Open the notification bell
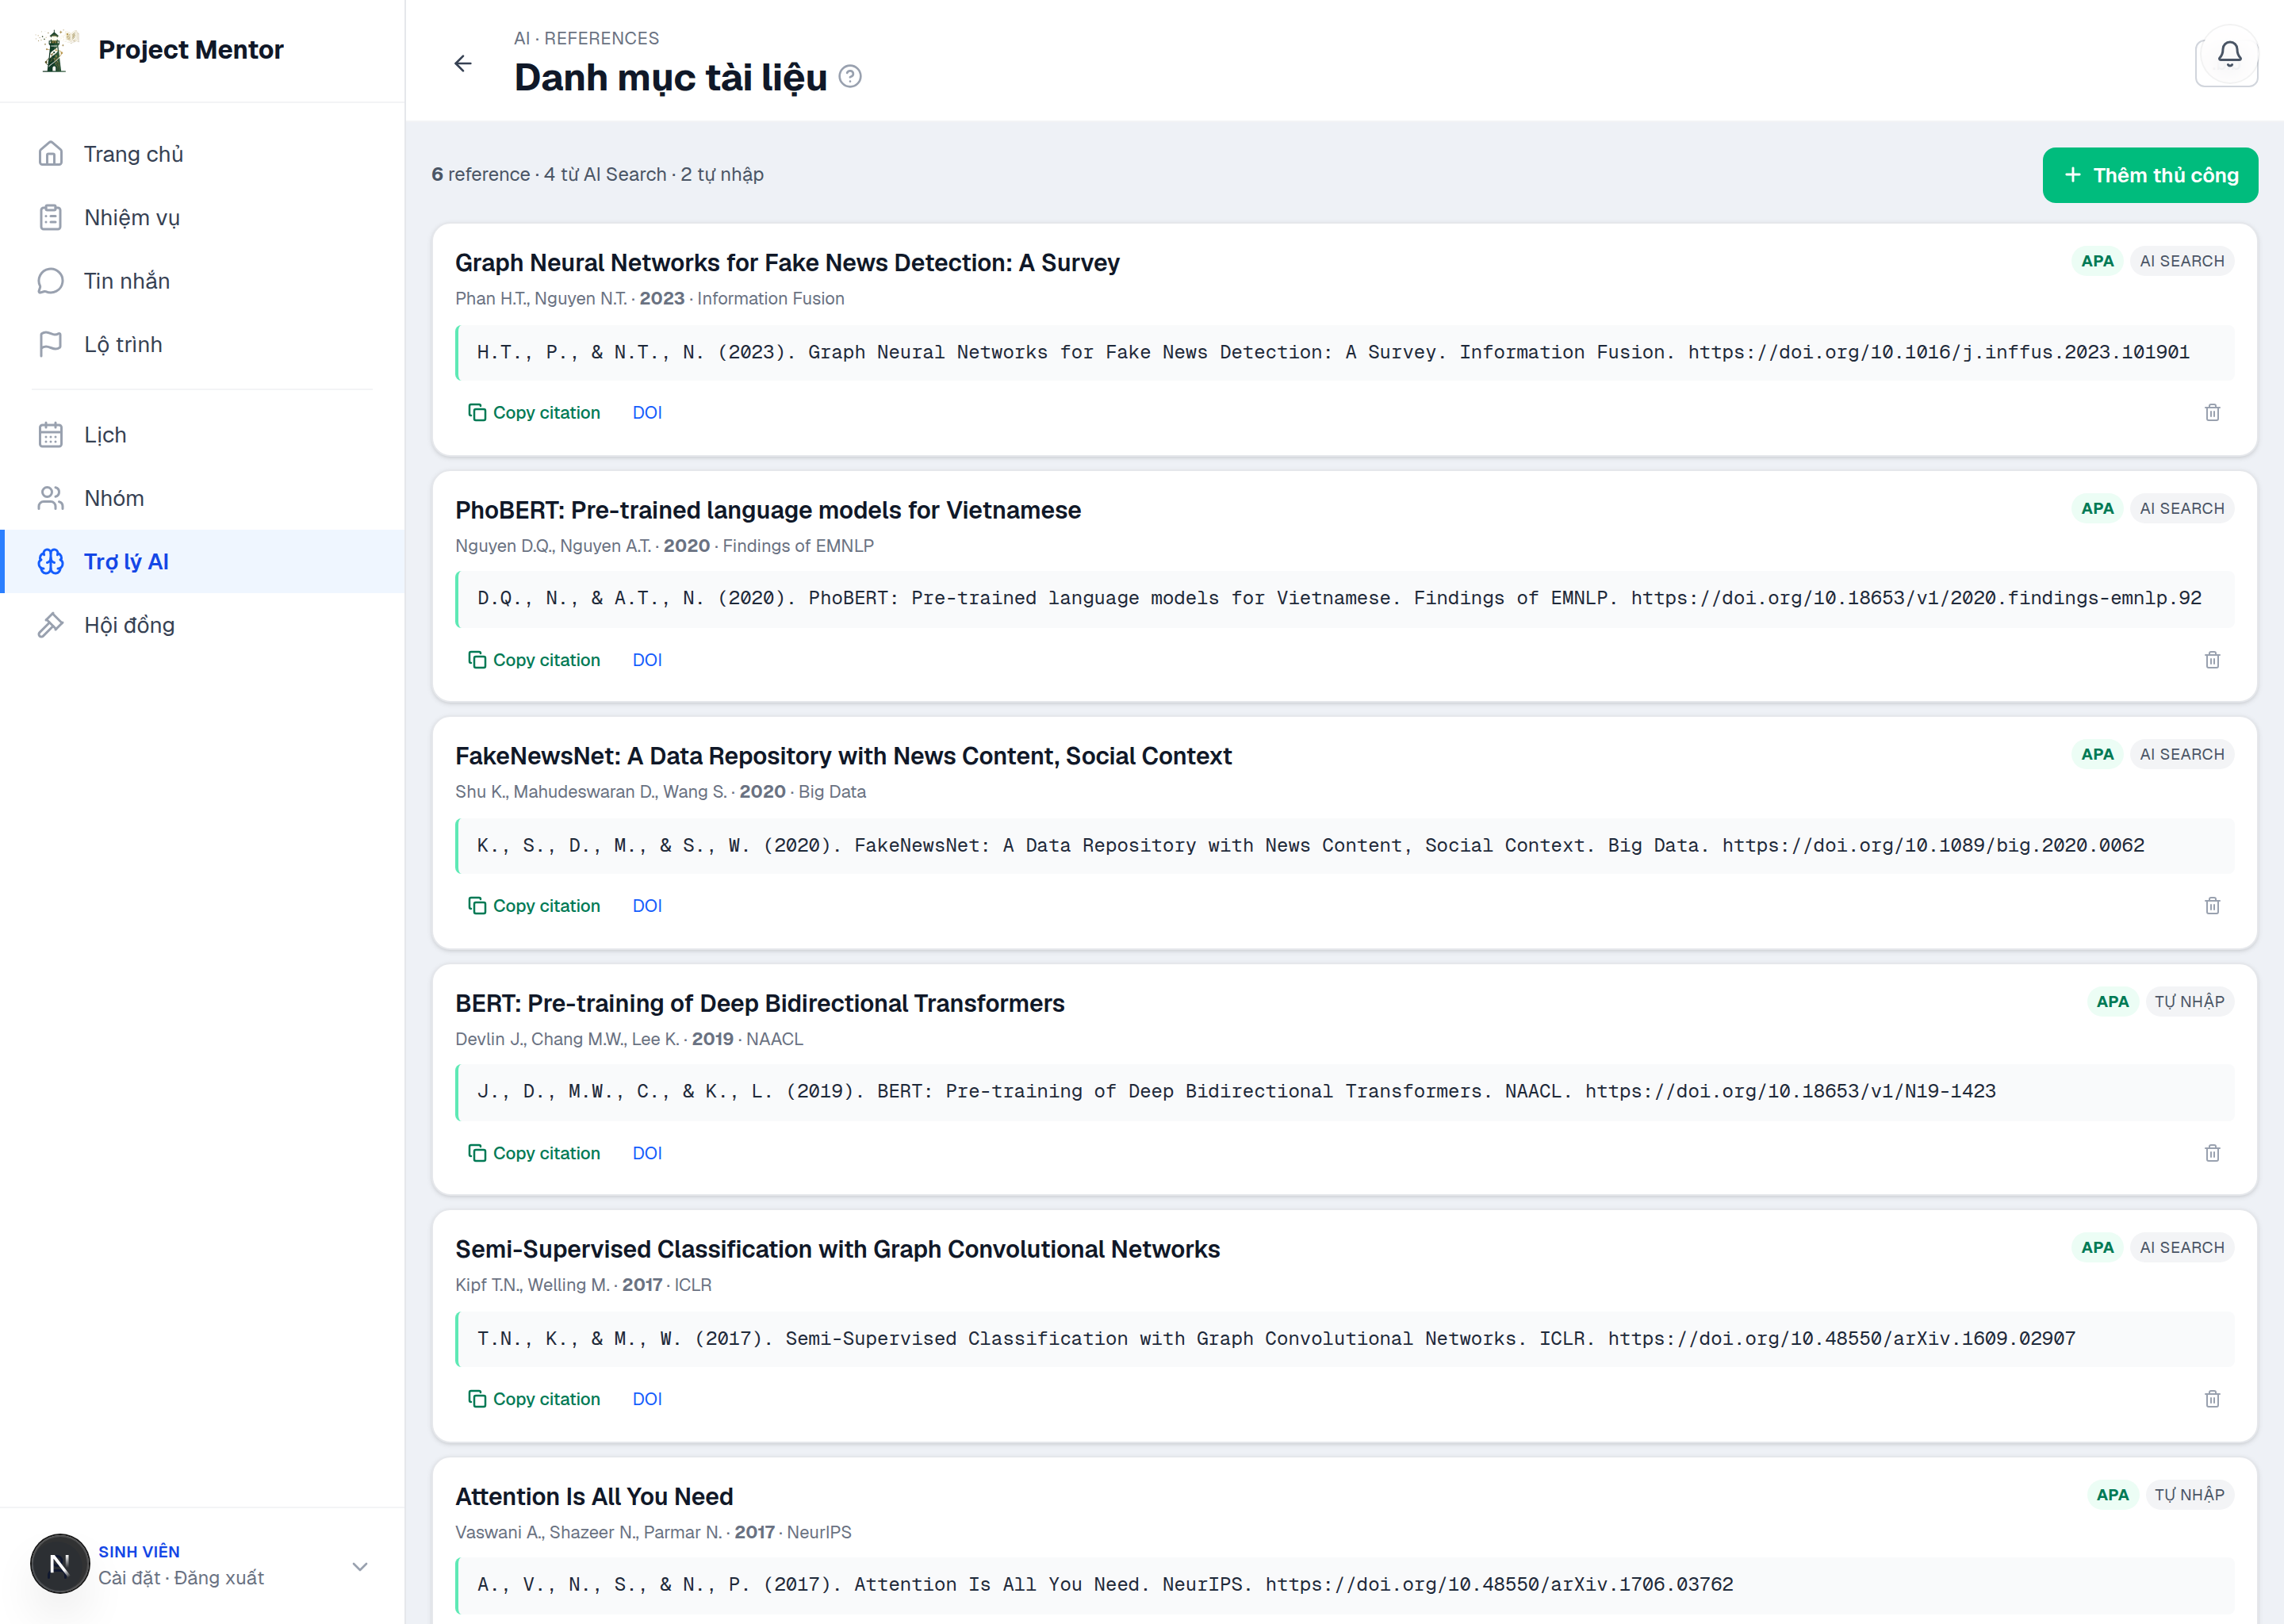The height and width of the screenshot is (1624, 2284). click(2229, 55)
